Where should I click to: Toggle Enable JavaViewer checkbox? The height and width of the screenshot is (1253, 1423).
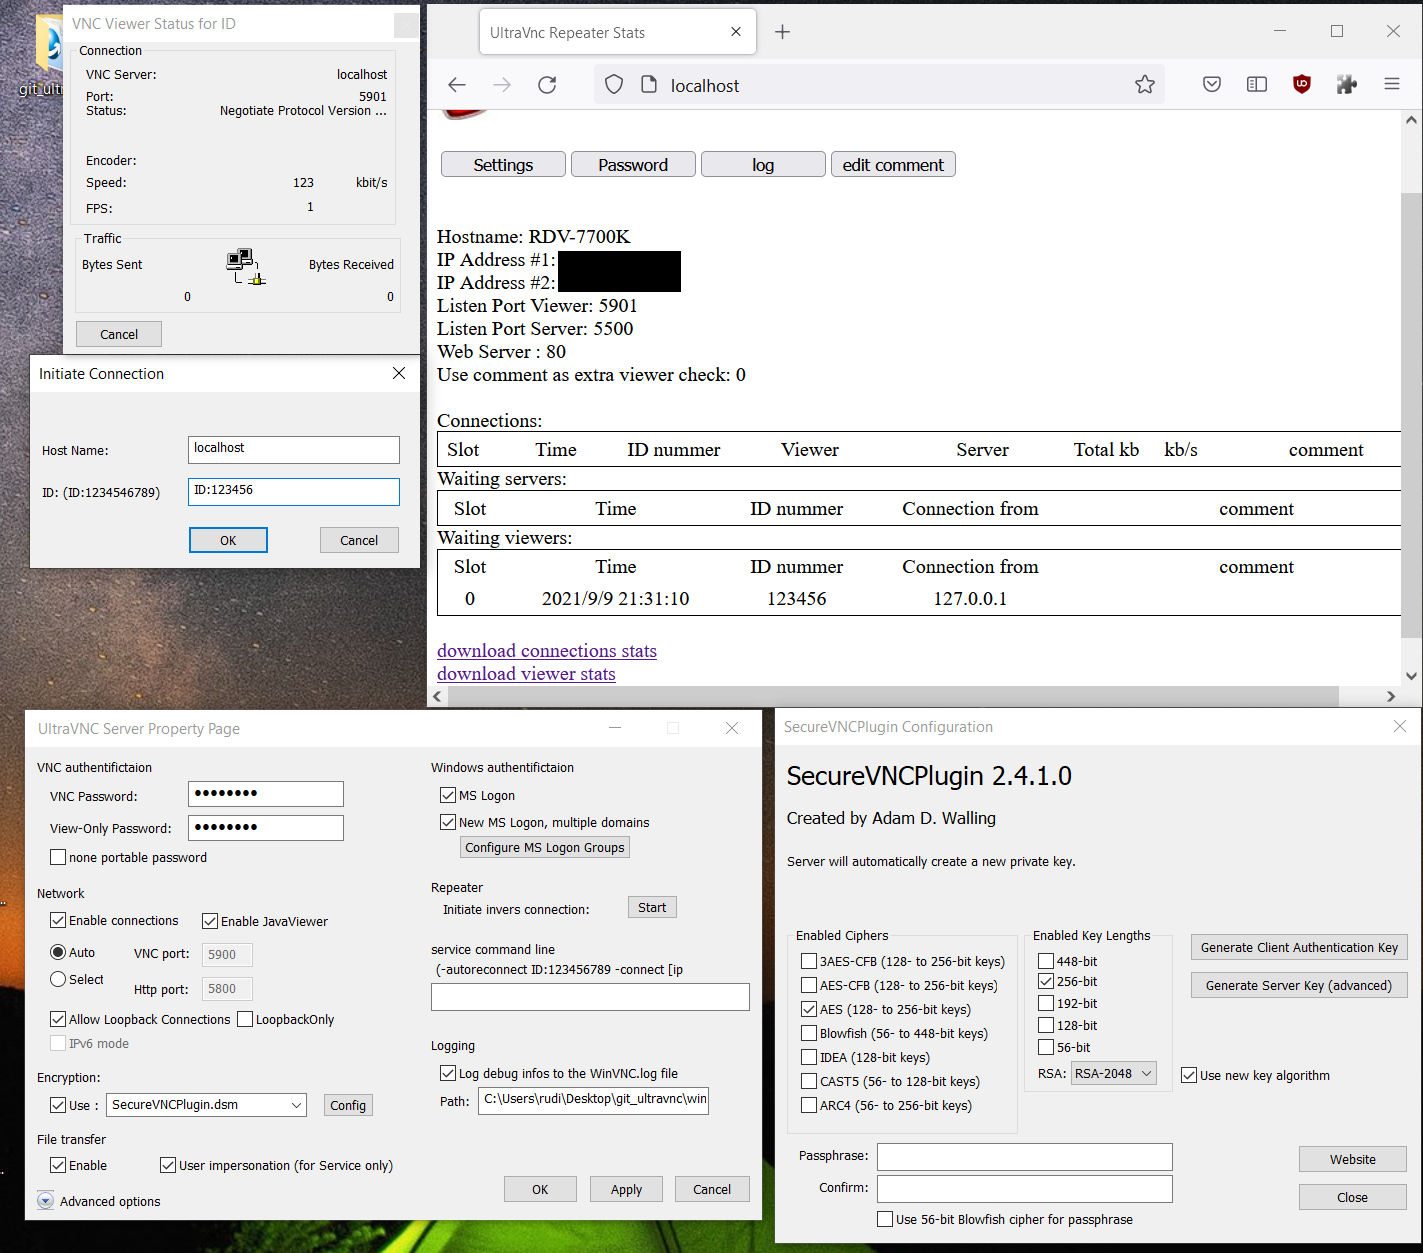click(x=210, y=921)
